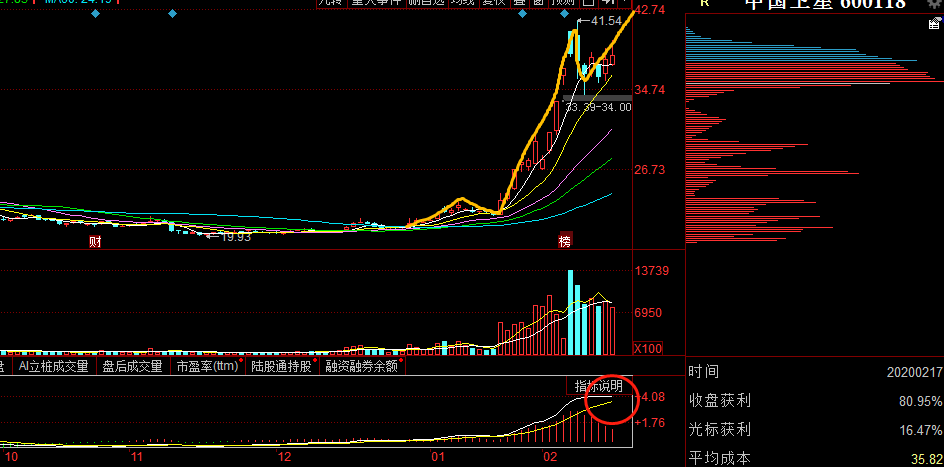Click the arrow-to-bar icon in top toolbar
The height and width of the screenshot is (467, 944).
[609, 3]
